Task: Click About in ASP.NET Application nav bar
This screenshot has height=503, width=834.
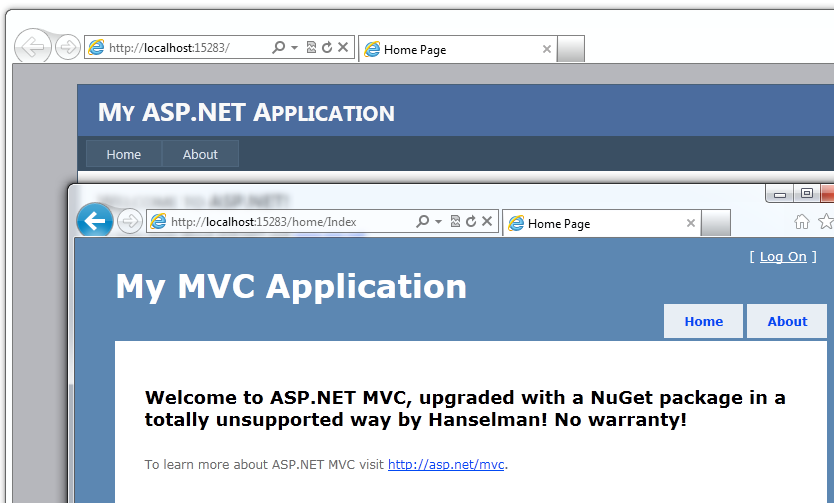Action: tap(200, 154)
